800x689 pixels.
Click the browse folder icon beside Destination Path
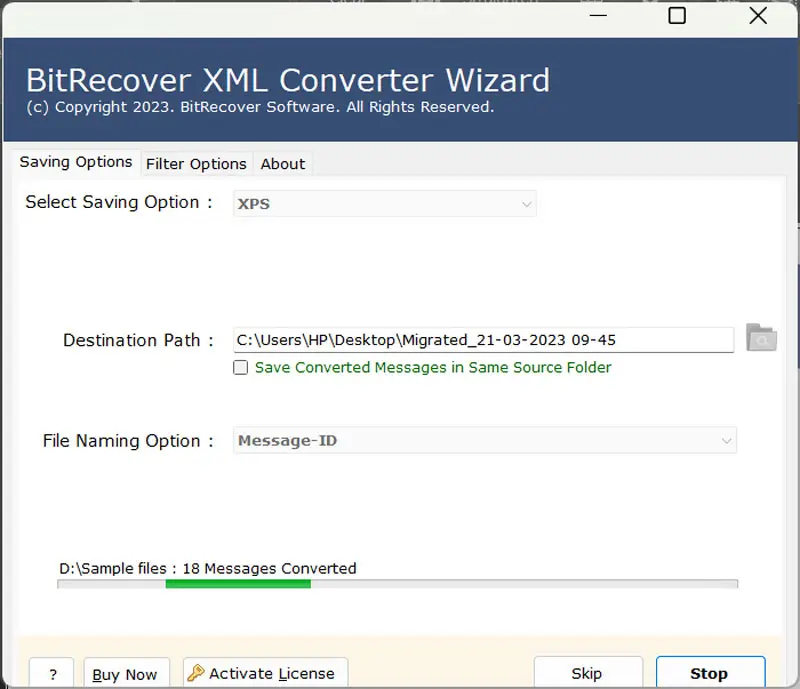tap(761, 339)
